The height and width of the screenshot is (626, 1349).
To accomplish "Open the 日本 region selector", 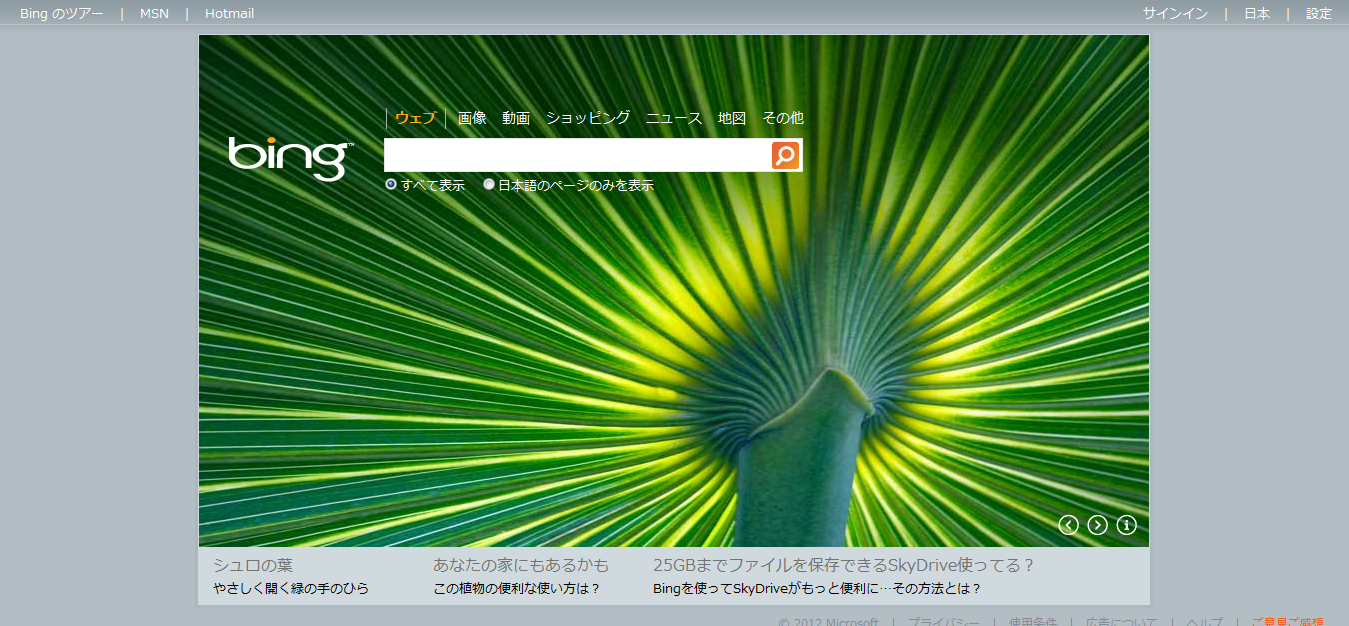I will pos(1257,14).
